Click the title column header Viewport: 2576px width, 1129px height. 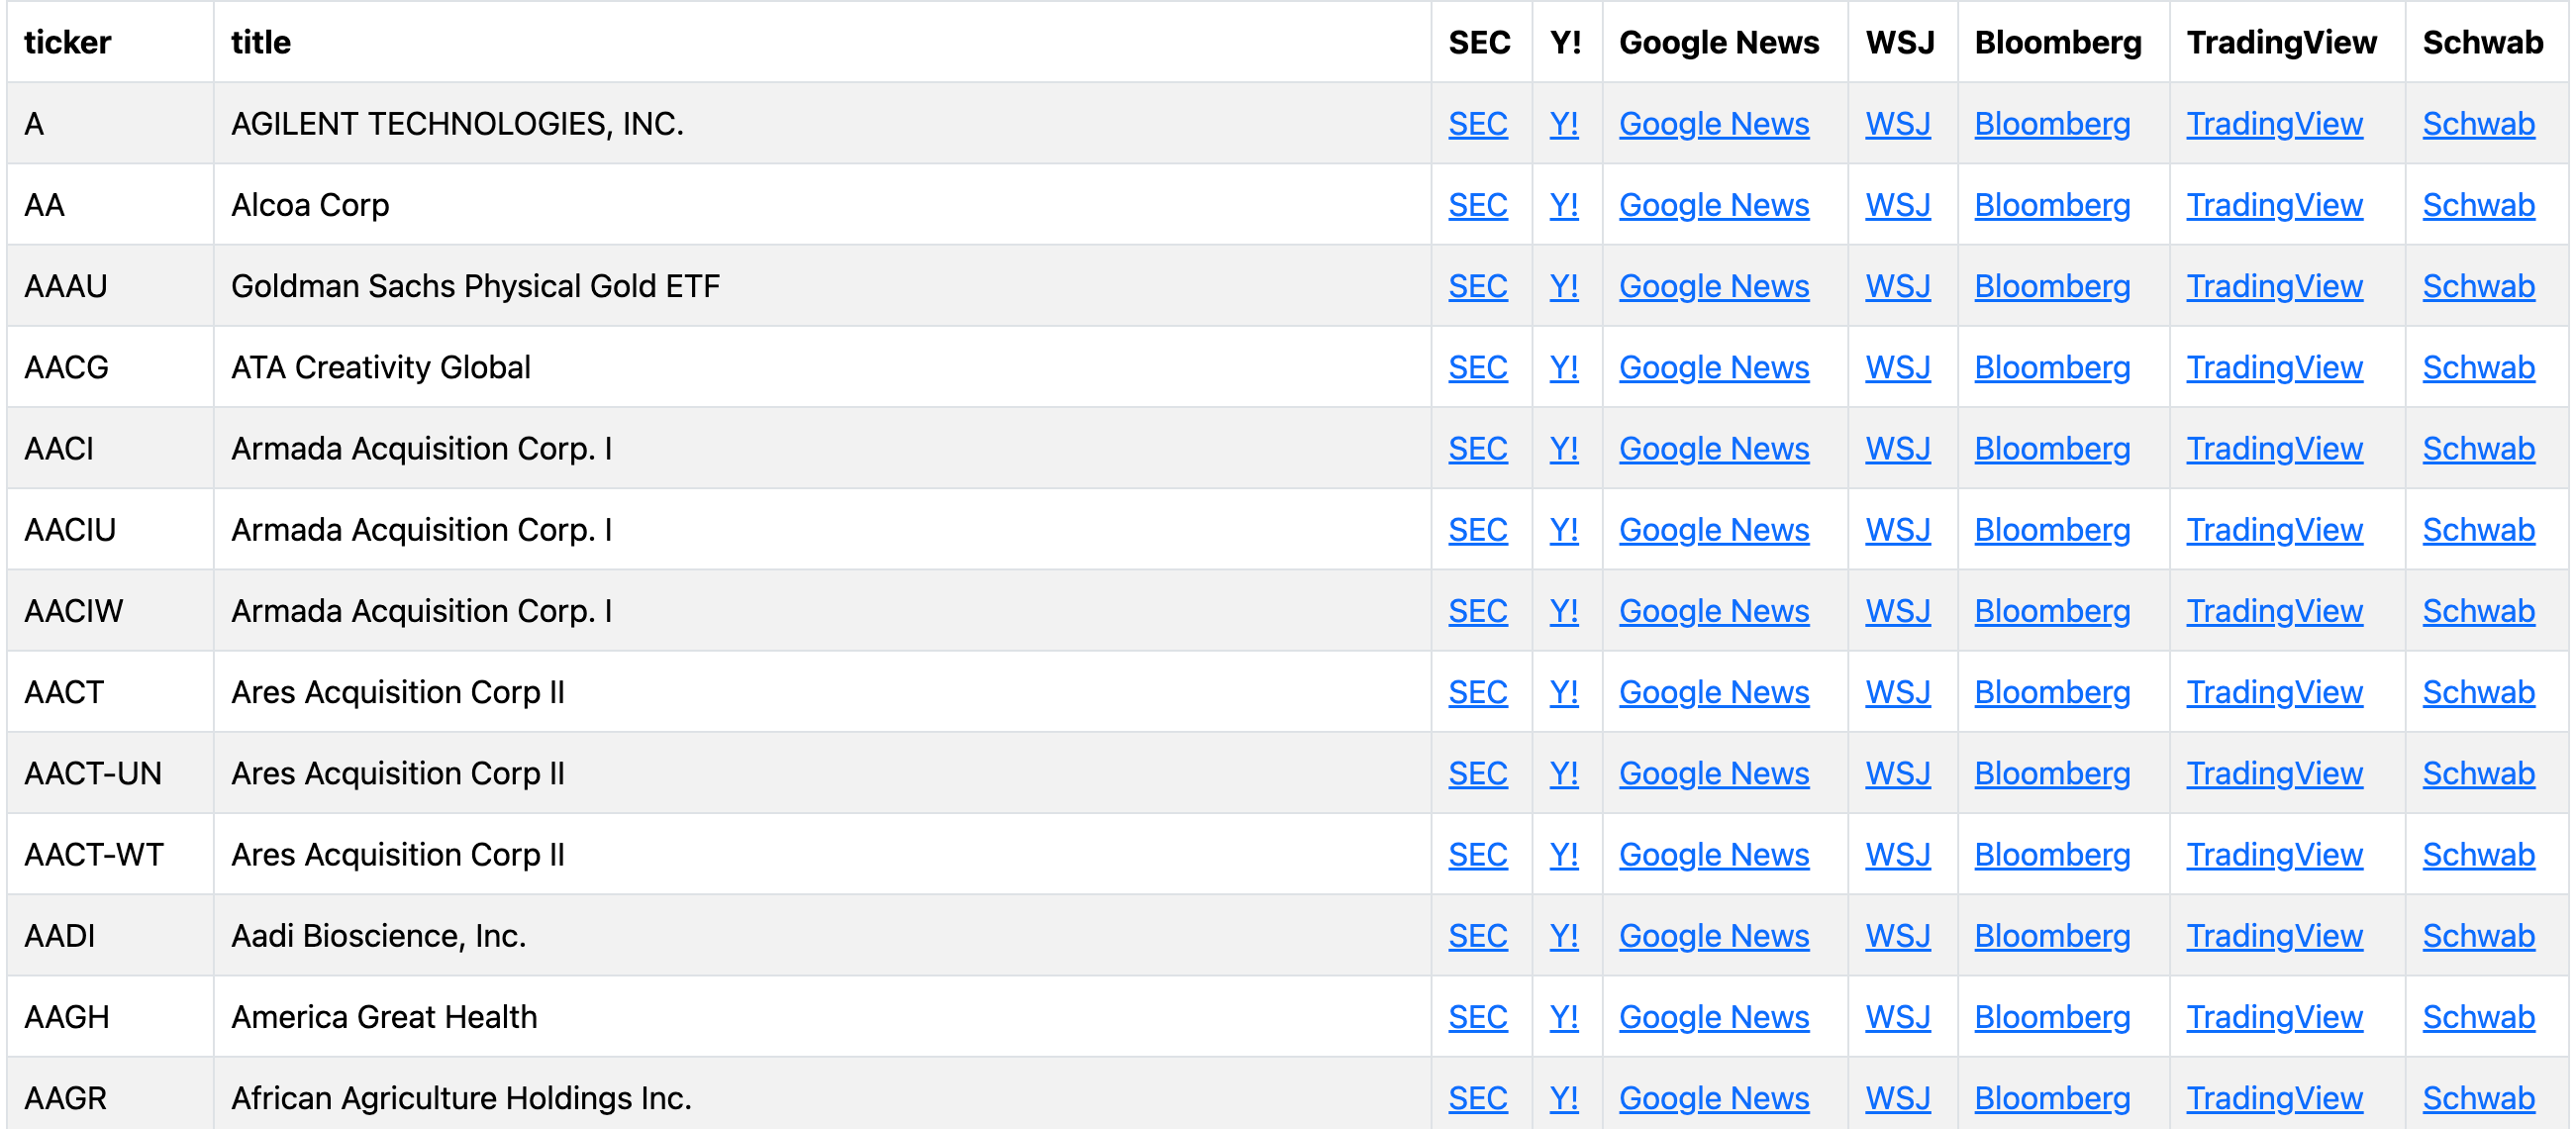click(x=261, y=42)
